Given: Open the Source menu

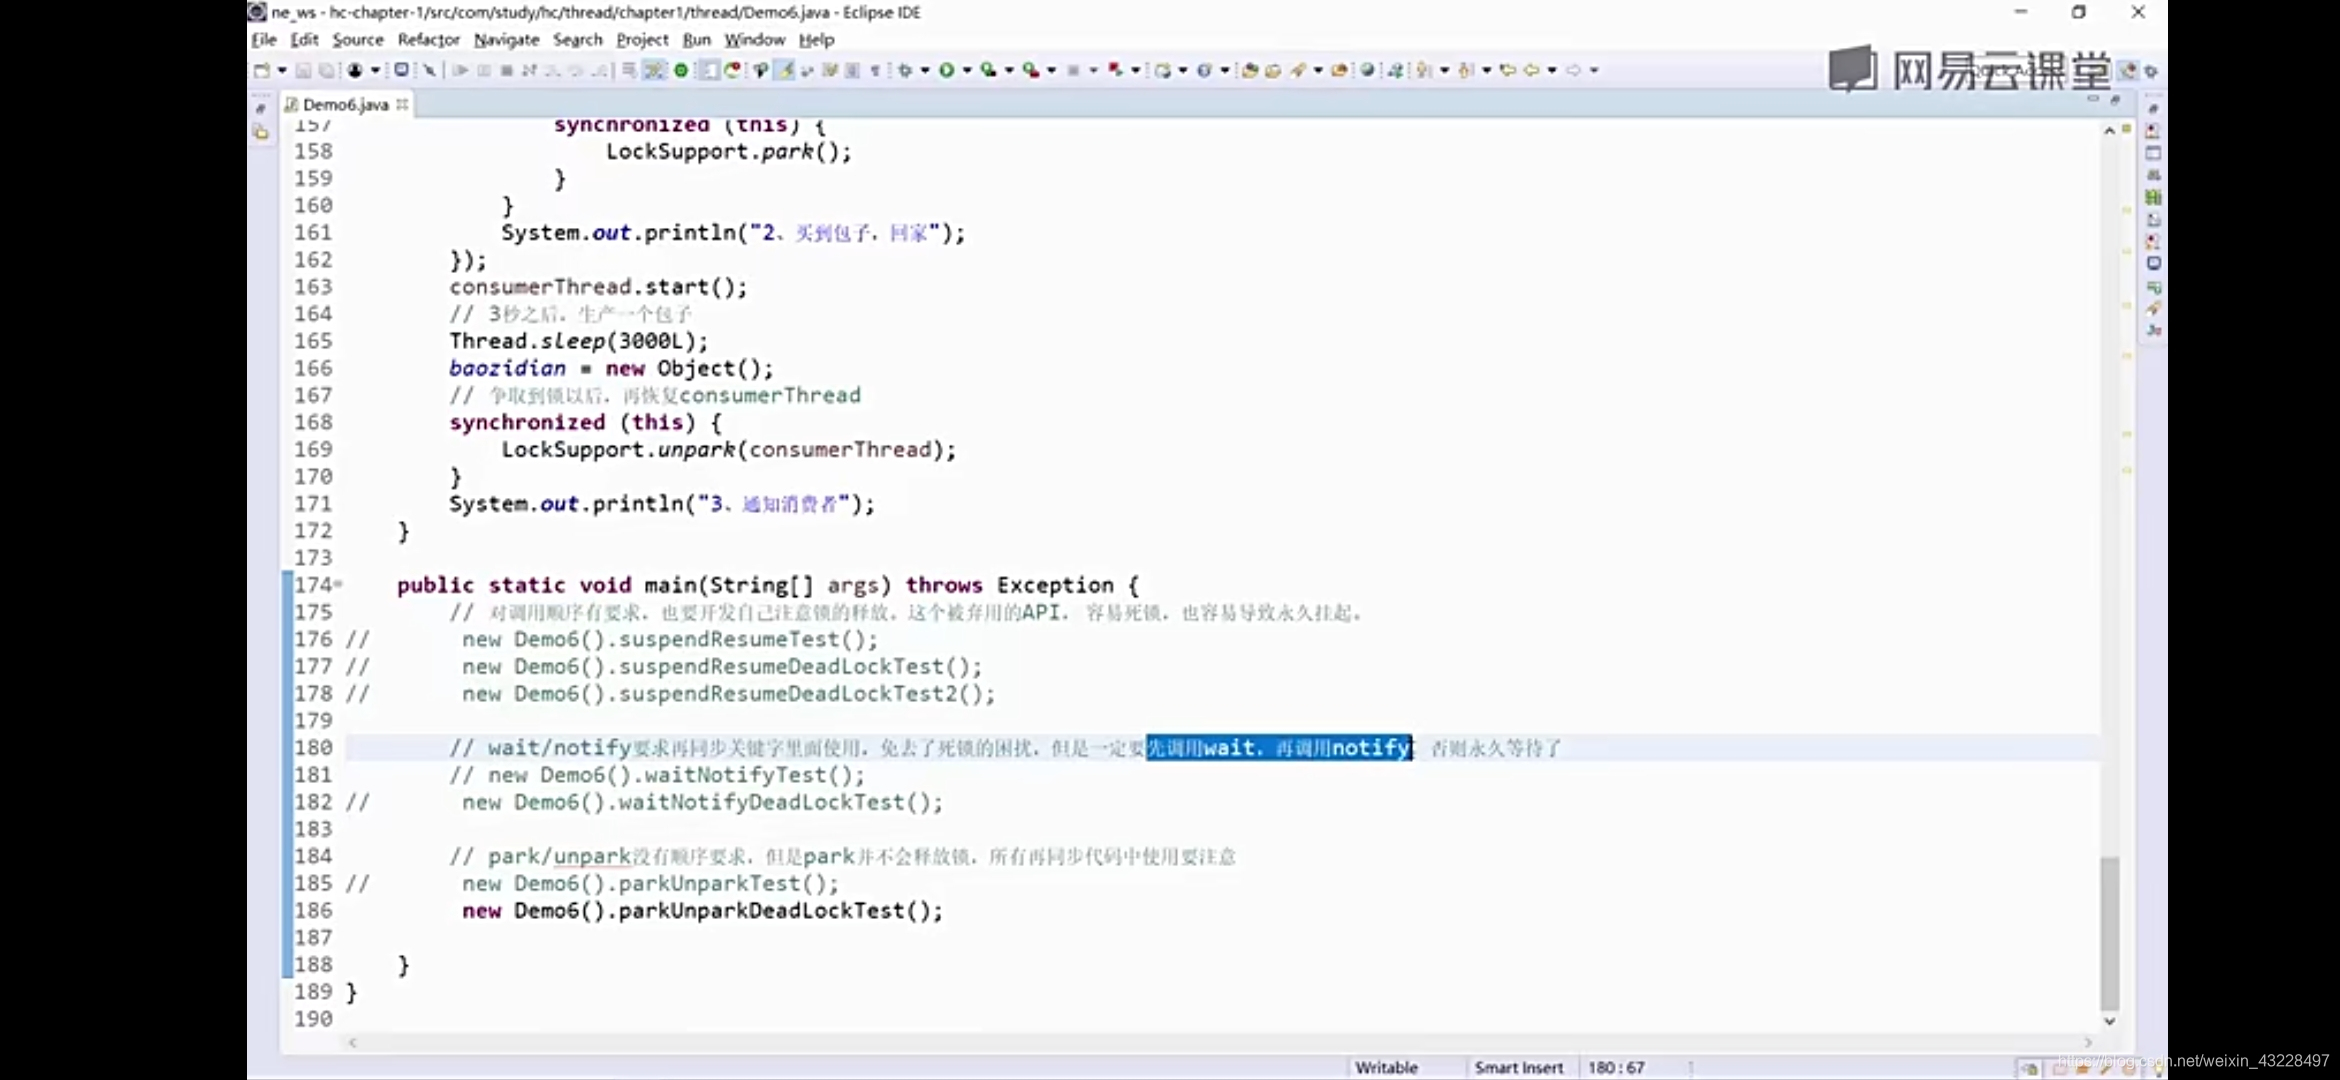Looking at the screenshot, I should [358, 40].
